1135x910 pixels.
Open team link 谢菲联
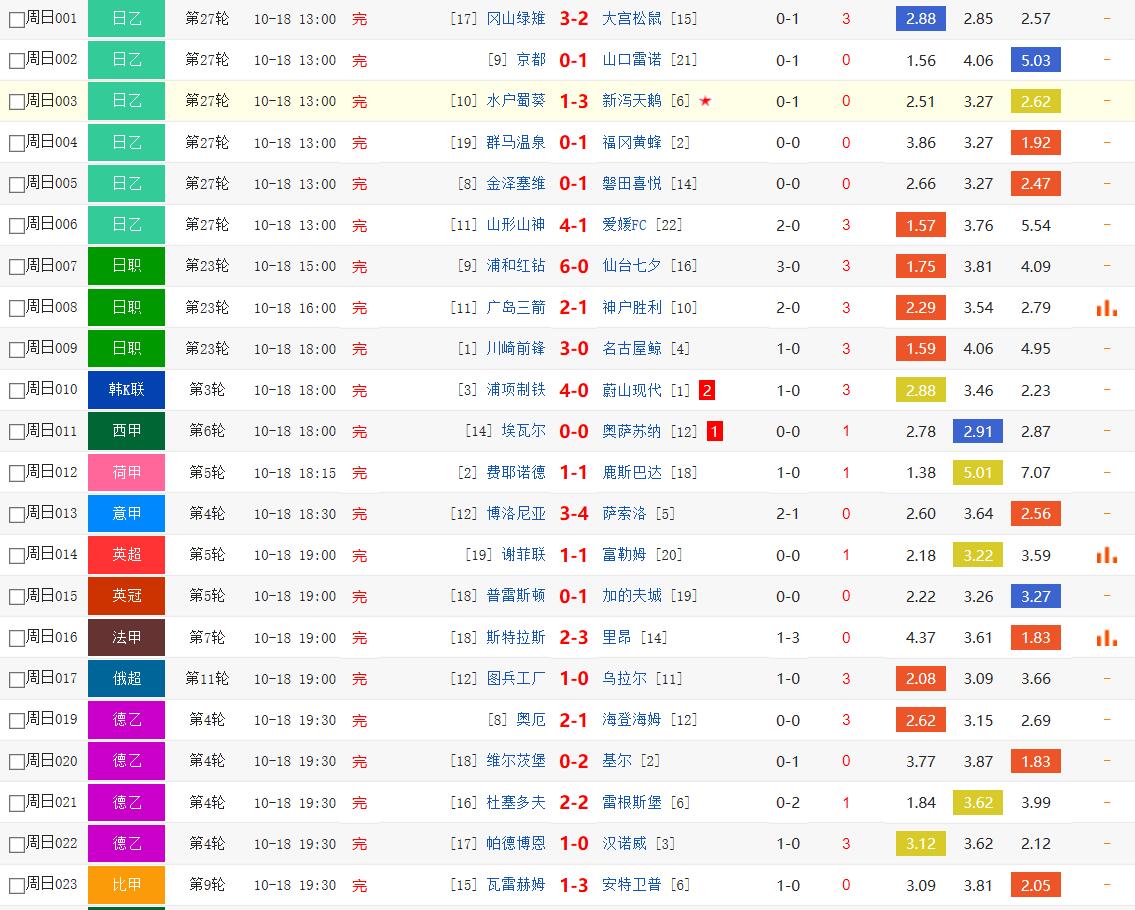pos(523,555)
